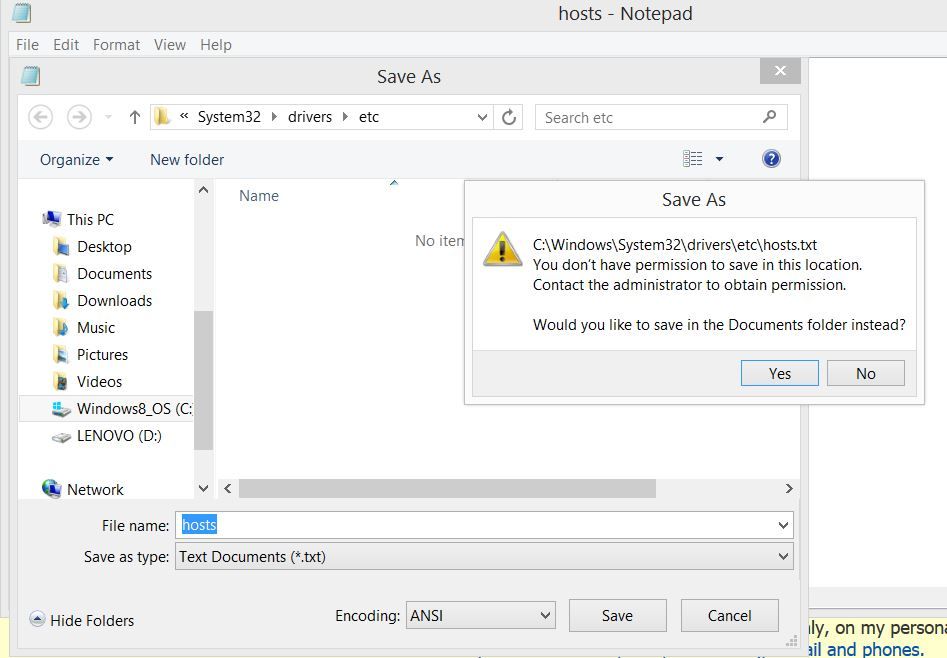Open the blue Help question icon
The height and width of the screenshot is (658, 947).
[771, 159]
